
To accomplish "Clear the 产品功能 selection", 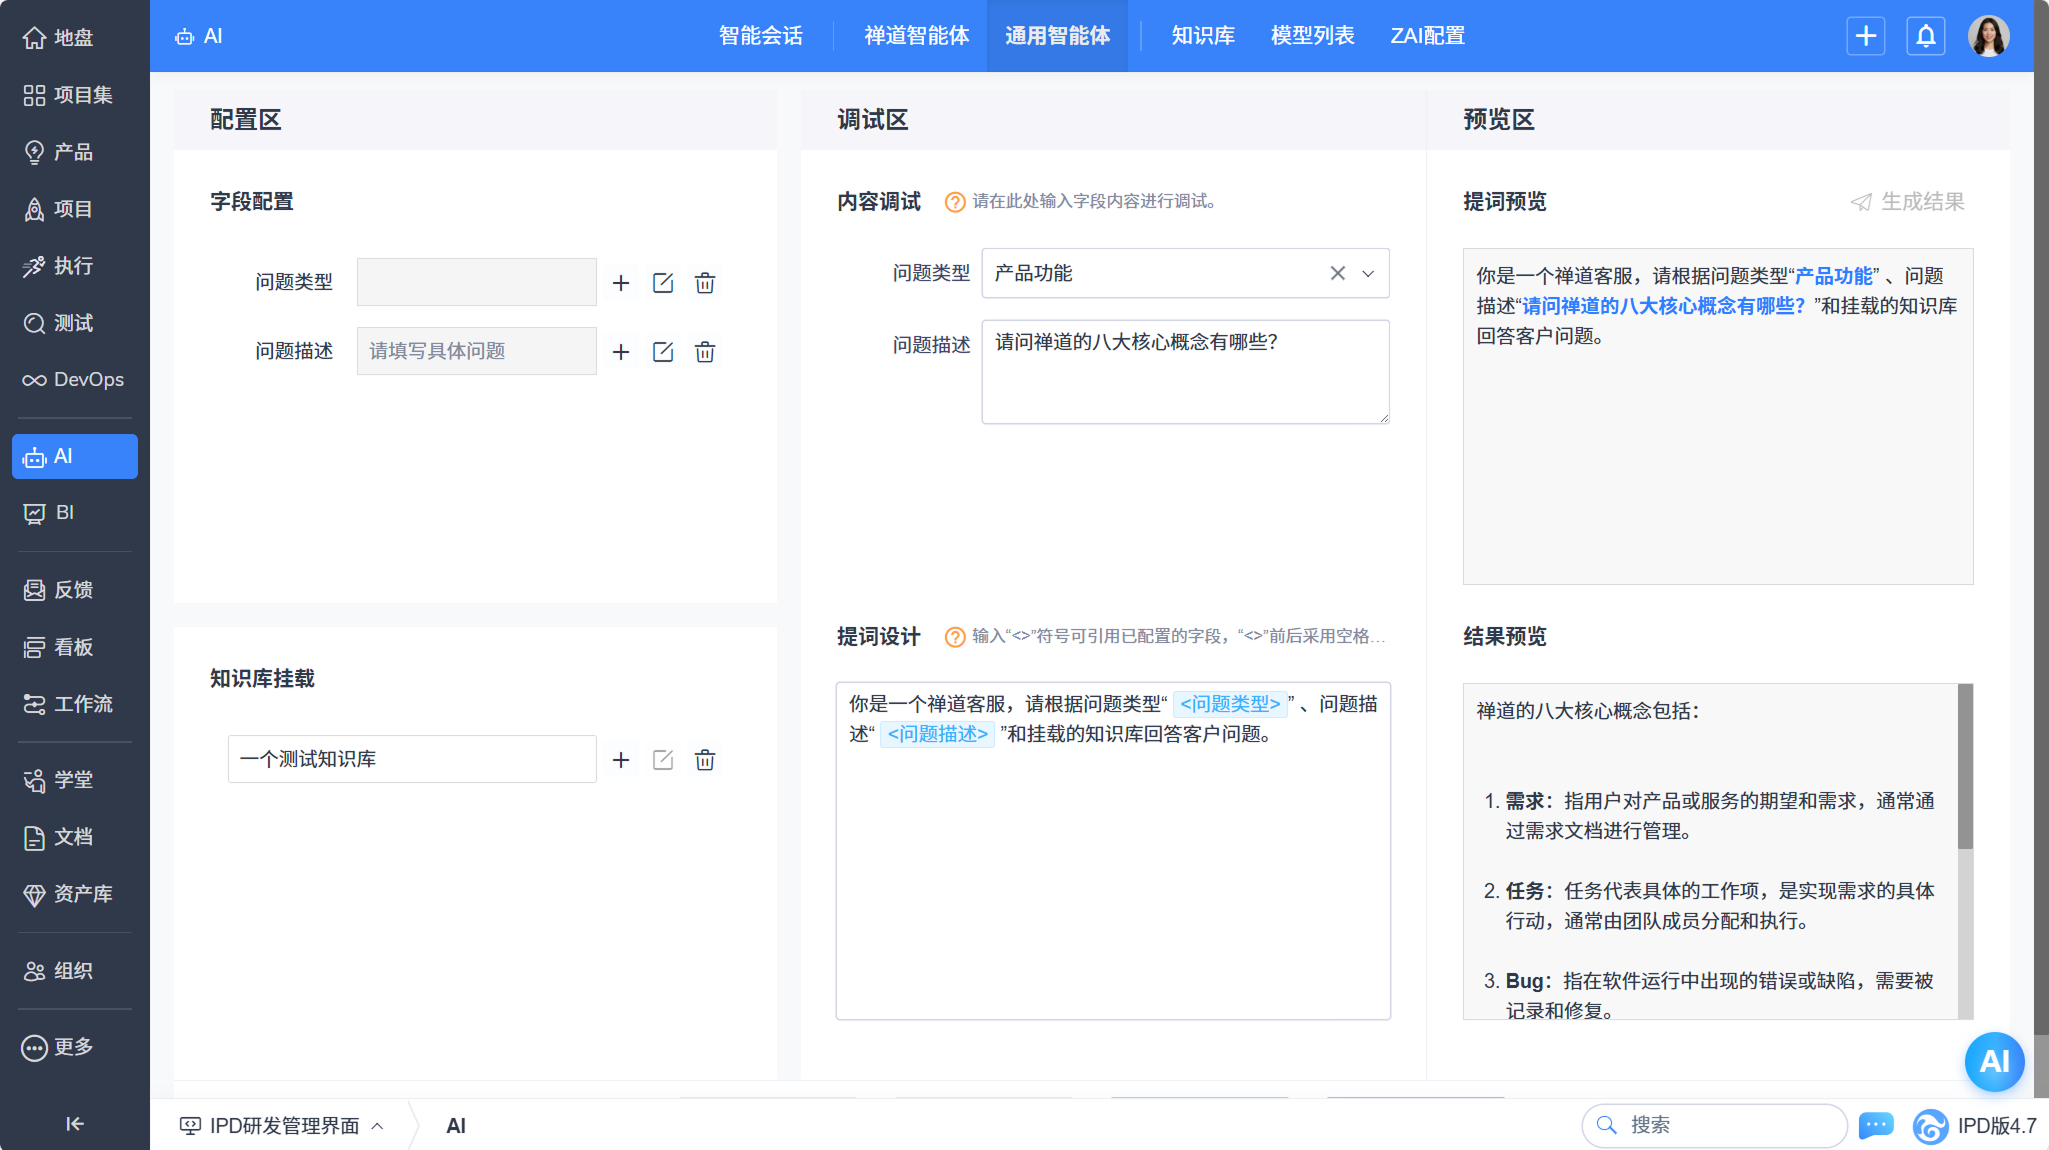I will pos(1337,274).
